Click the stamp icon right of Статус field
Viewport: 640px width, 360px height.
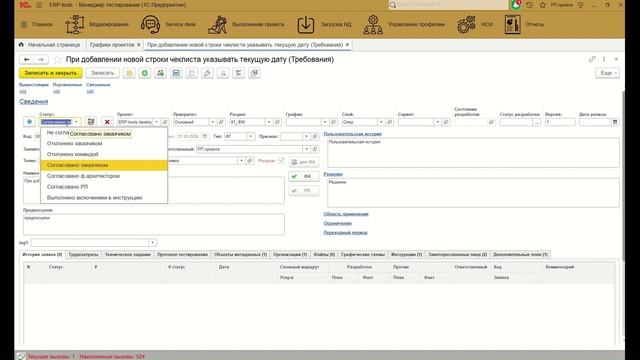(x=91, y=122)
